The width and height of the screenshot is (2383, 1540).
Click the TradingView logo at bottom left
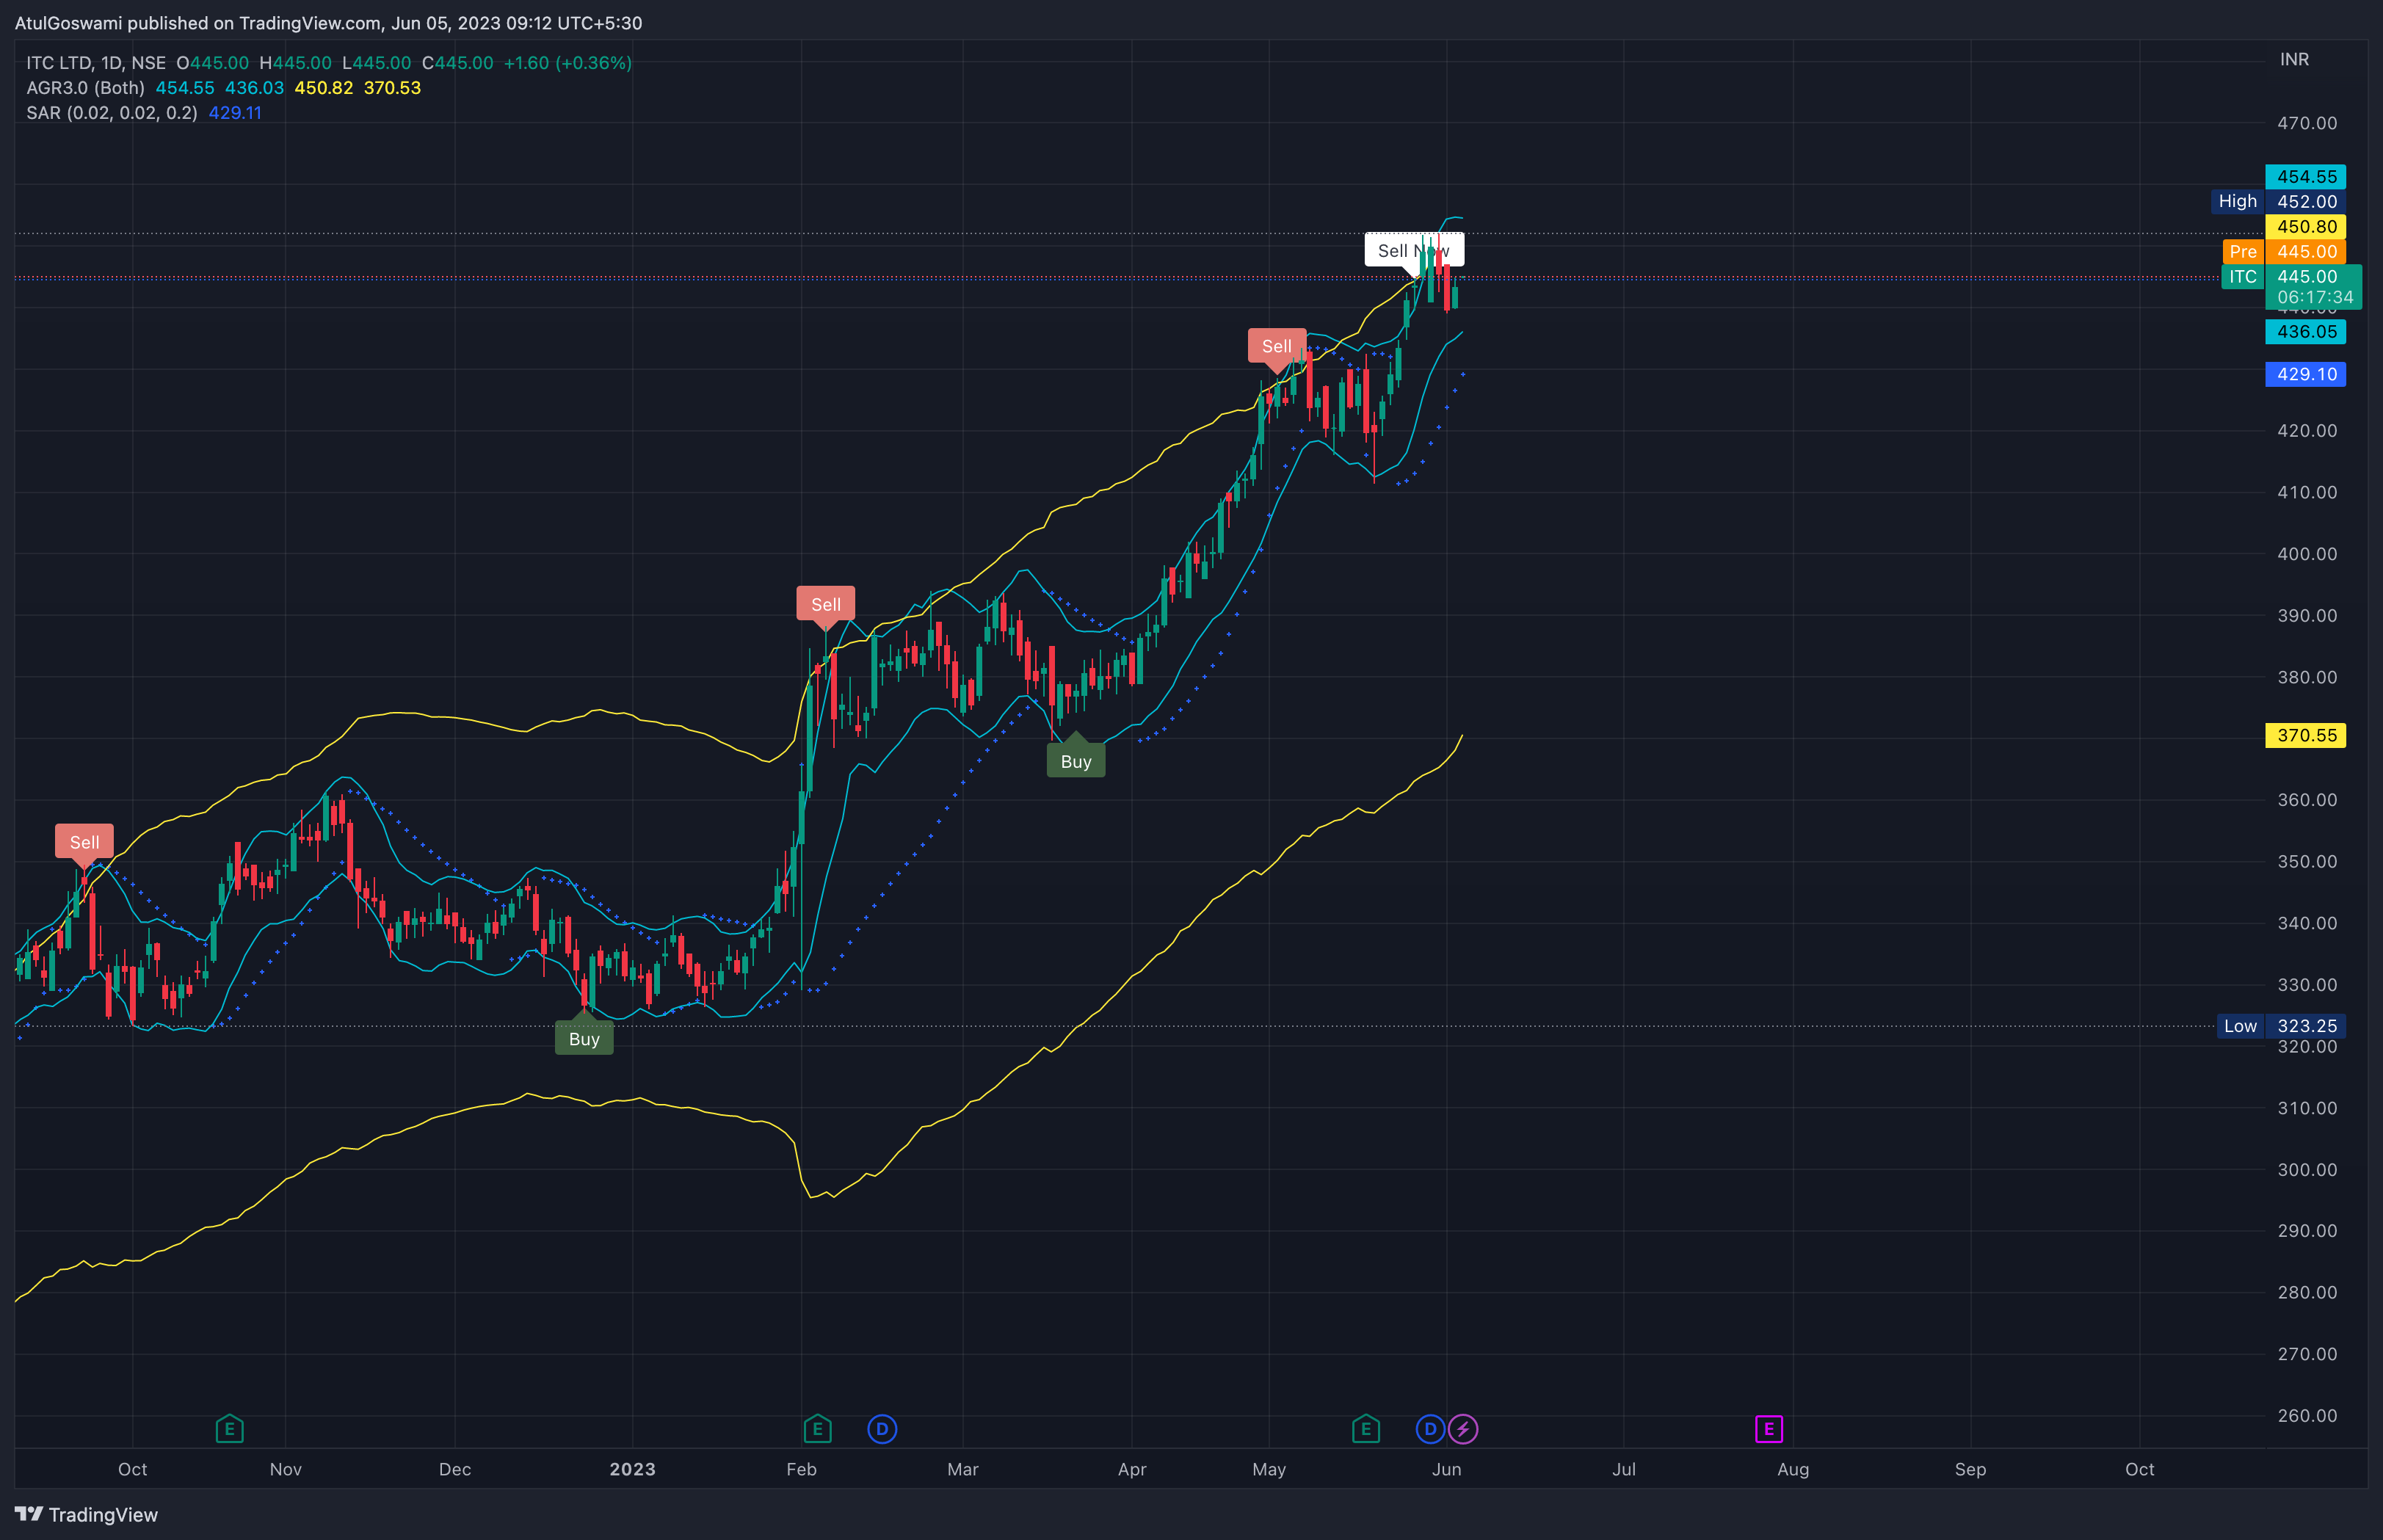tap(86, 1514)
